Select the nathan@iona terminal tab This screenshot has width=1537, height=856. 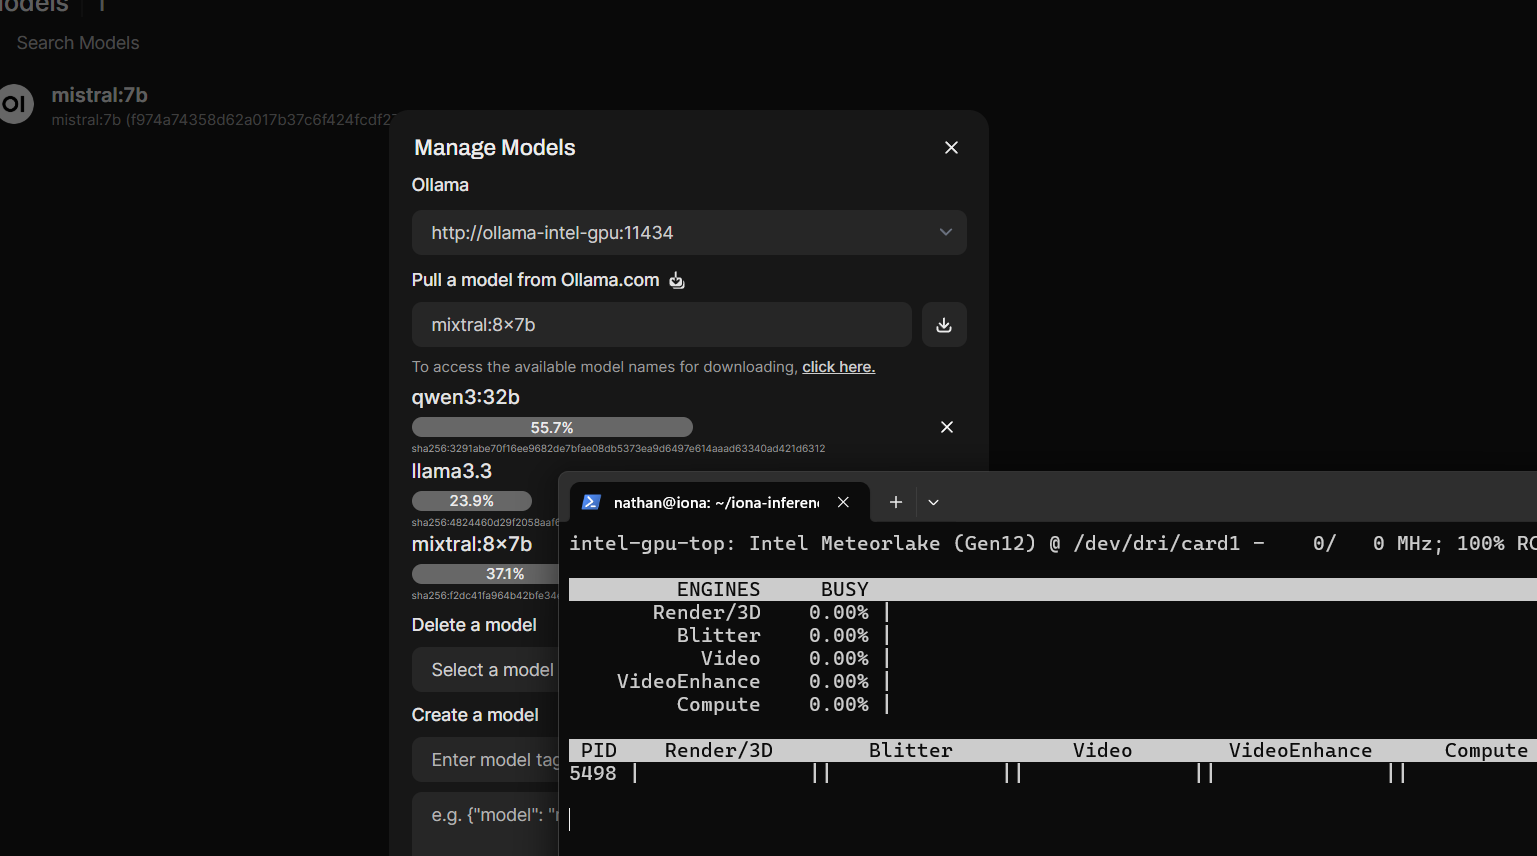718,502
